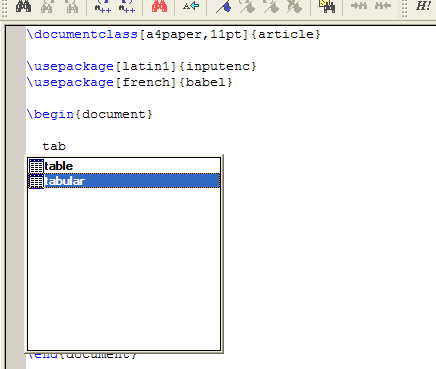Image resolution: width=436 pixels, height=369 pixels.
Task: Click the first grayed-out bookmark flag icon
Action: (x=248, y=7)
